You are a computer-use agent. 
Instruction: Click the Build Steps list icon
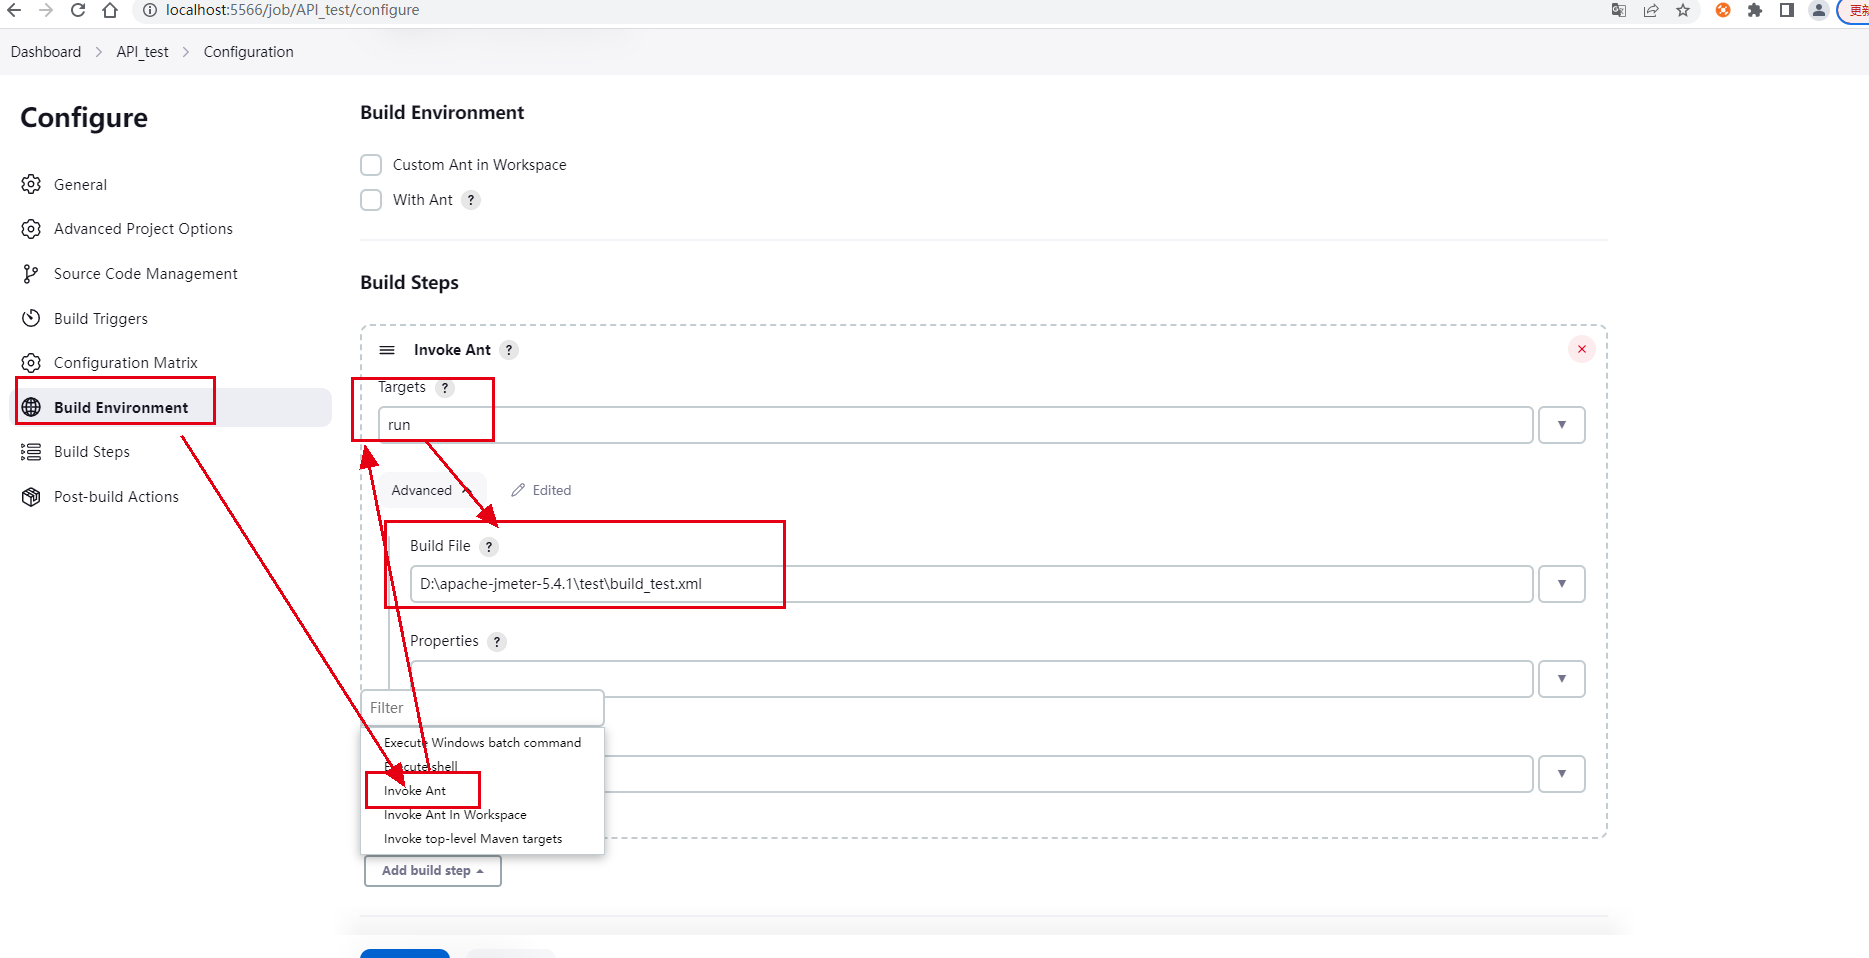31,452
